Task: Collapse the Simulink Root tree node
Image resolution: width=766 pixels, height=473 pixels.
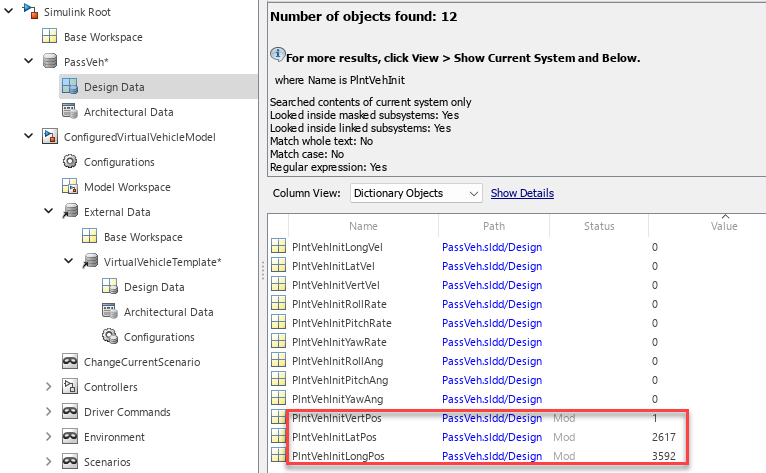Action: coord(10,12)
